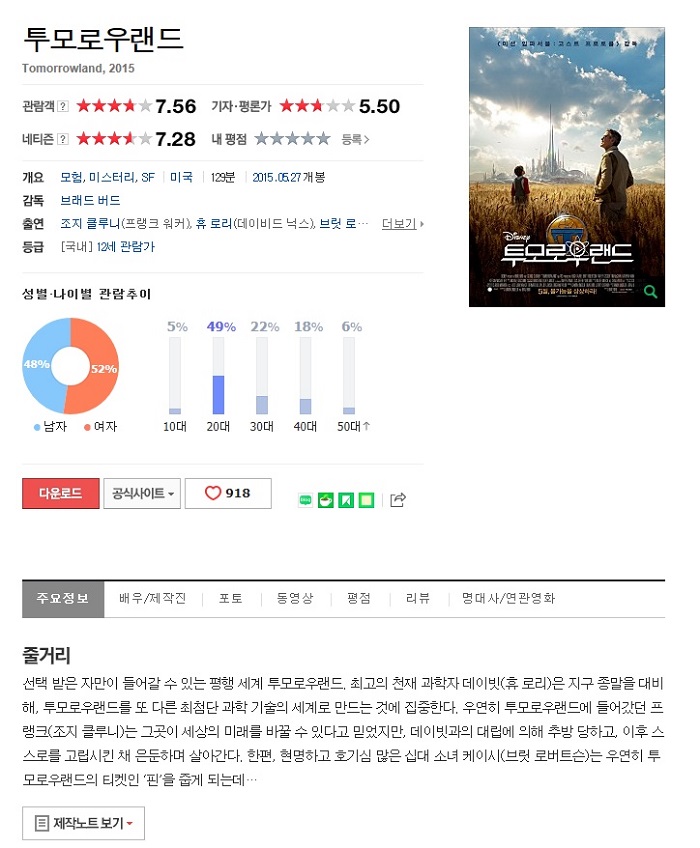Expand 제작노트 보기 production notes

[x=83, y=823]
